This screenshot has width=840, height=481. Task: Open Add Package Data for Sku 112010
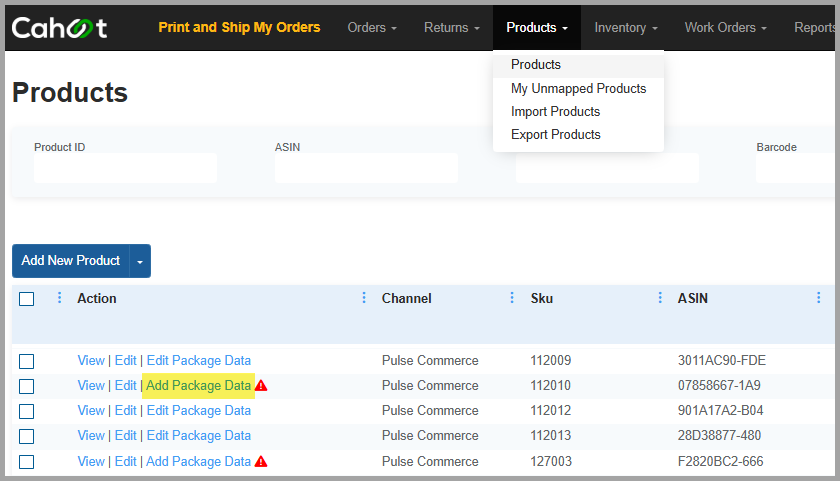click(198, 386)
